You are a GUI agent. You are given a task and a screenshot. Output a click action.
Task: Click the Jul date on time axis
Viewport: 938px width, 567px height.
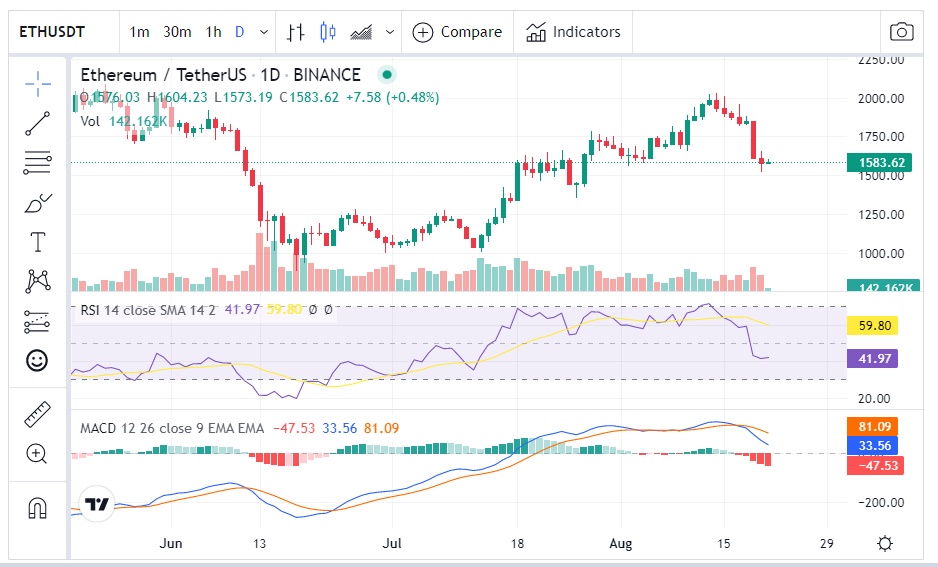coord(392,544)
